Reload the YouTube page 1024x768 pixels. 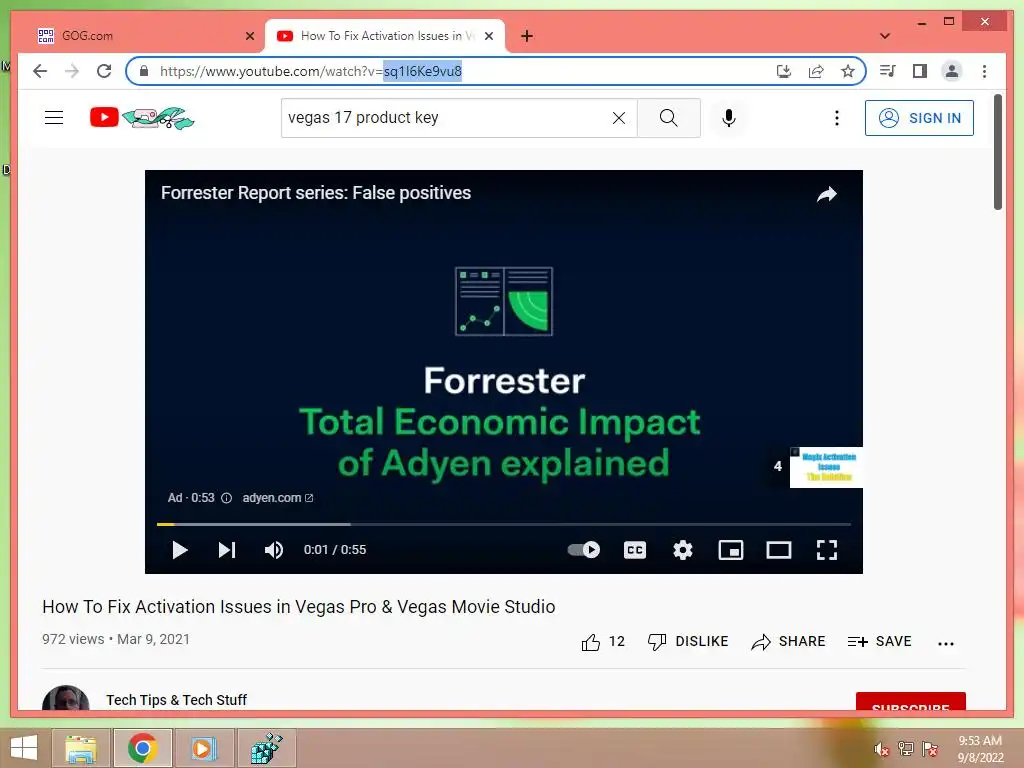pos(104,71)
